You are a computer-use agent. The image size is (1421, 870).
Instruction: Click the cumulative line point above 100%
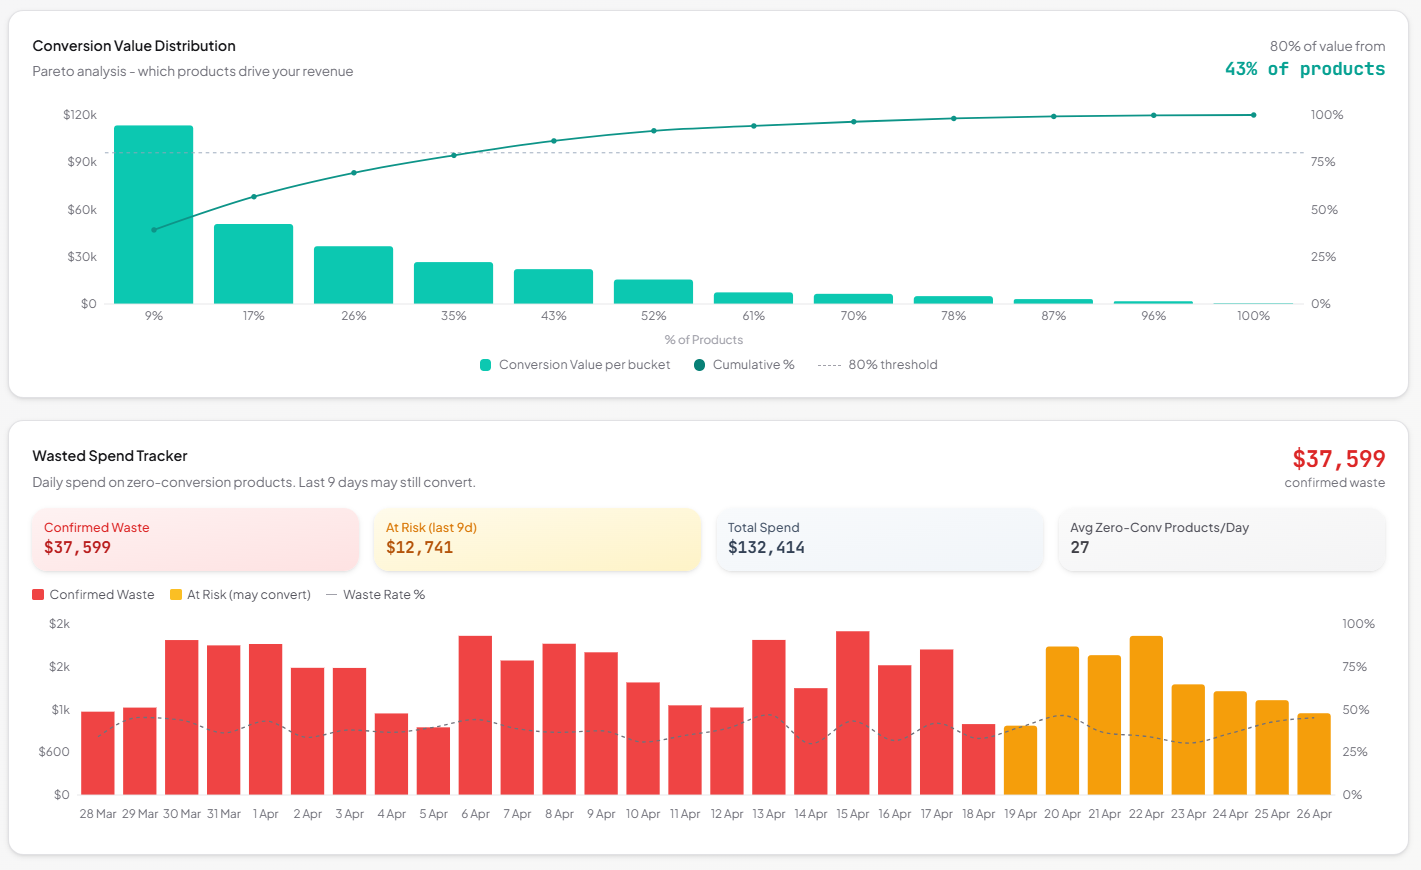click(1252, 115)
